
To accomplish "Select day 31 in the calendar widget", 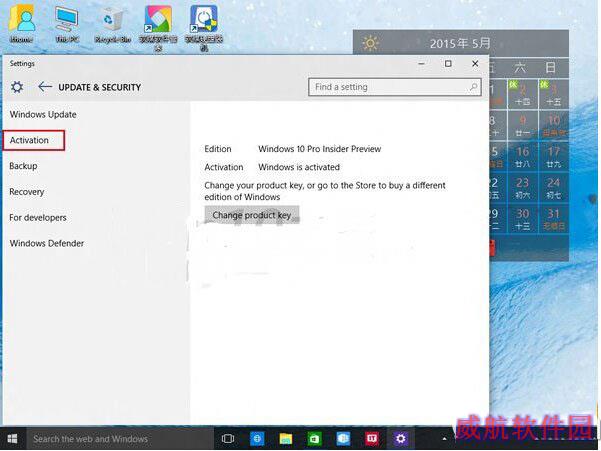I will [553, 218].
